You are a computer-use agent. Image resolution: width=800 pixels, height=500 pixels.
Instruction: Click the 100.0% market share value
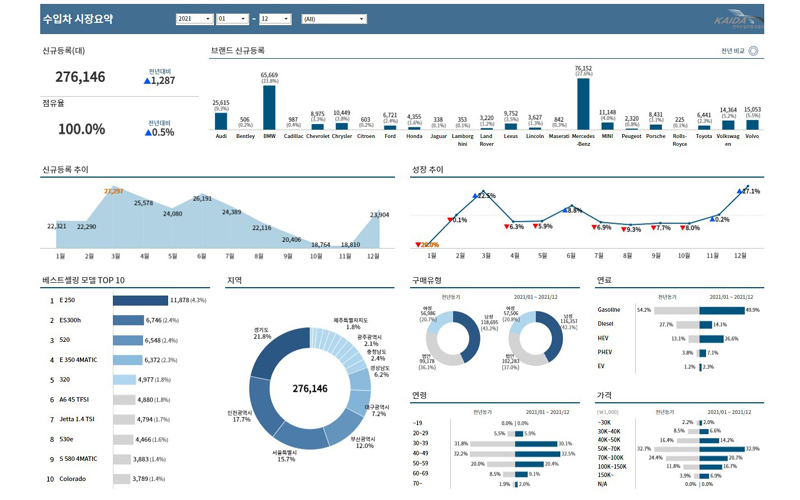82,129
